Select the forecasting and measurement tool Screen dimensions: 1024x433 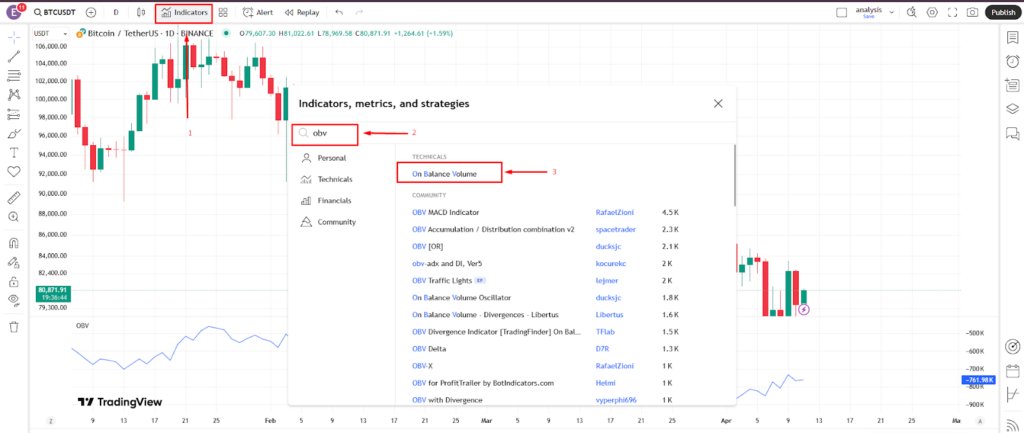(14, 114)
